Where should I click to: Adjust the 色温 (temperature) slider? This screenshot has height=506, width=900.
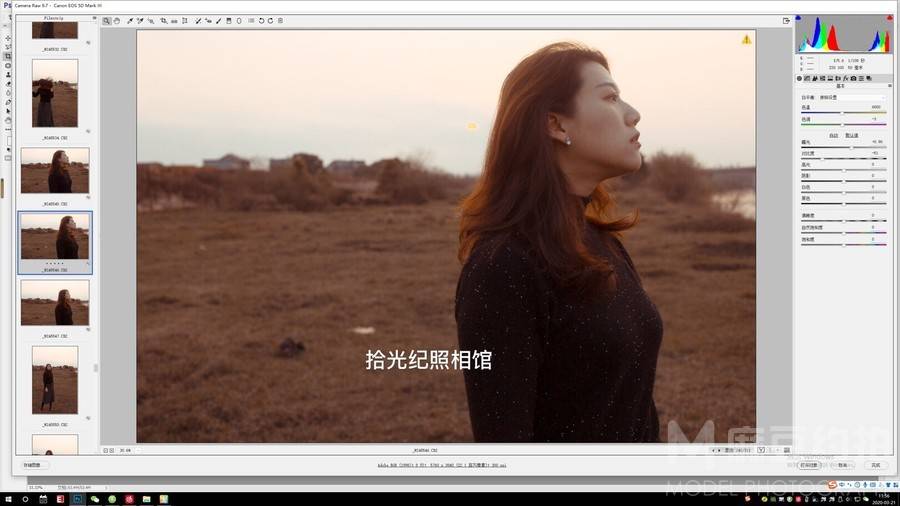click(x=843, y=112)
